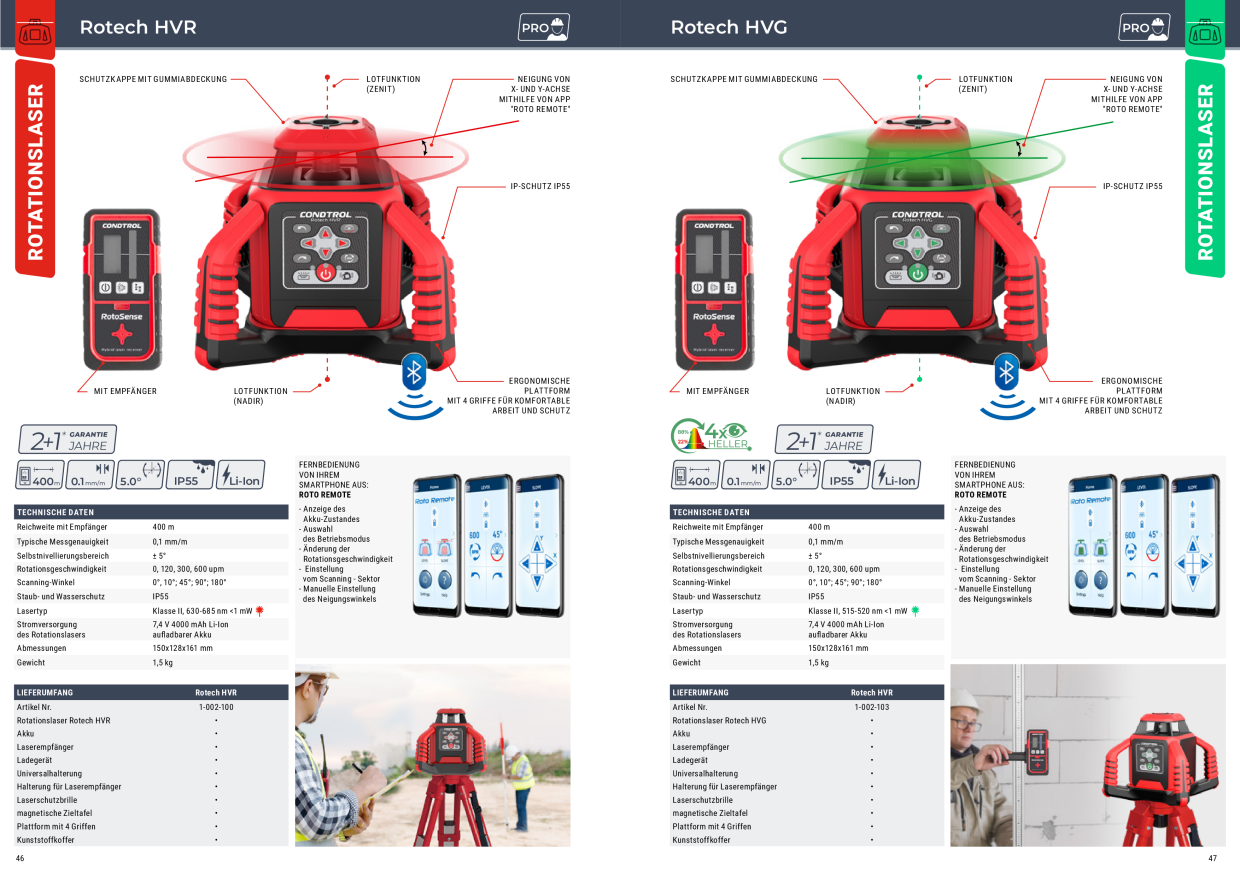Click the 2+1 Garantie Jahre badge on HVG page

tap(823, 439)
